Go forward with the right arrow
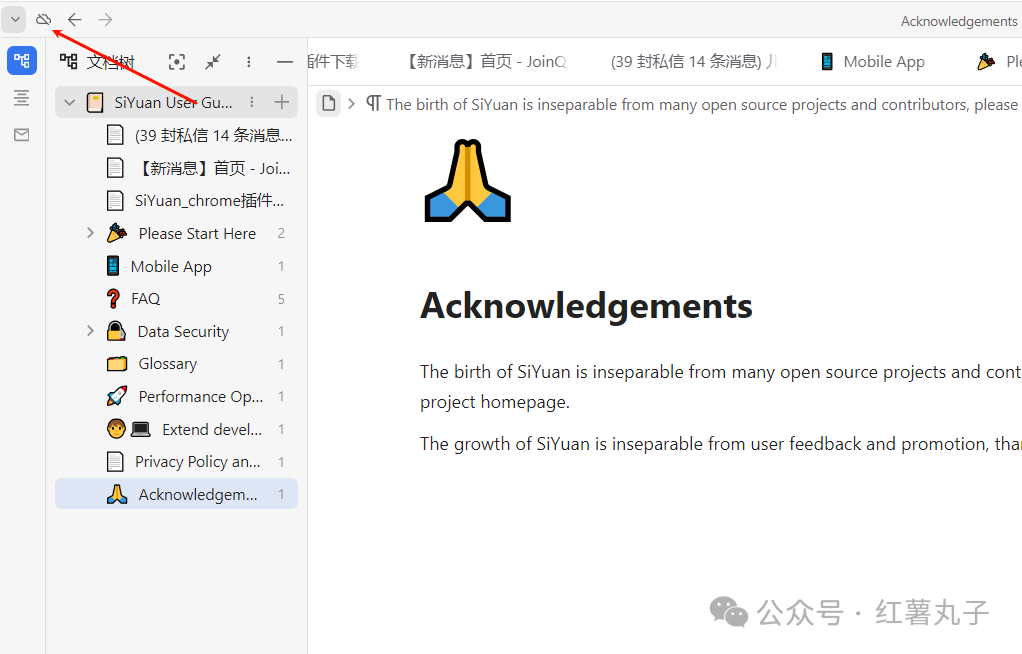1022x654 pixels. pyautogui.click(x=106, y=20)
